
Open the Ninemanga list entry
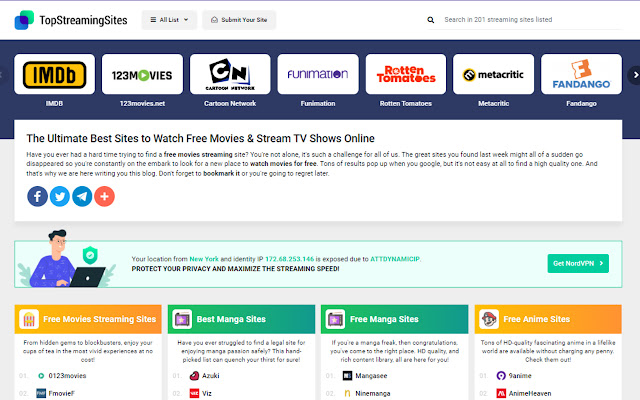click(373, 393)
